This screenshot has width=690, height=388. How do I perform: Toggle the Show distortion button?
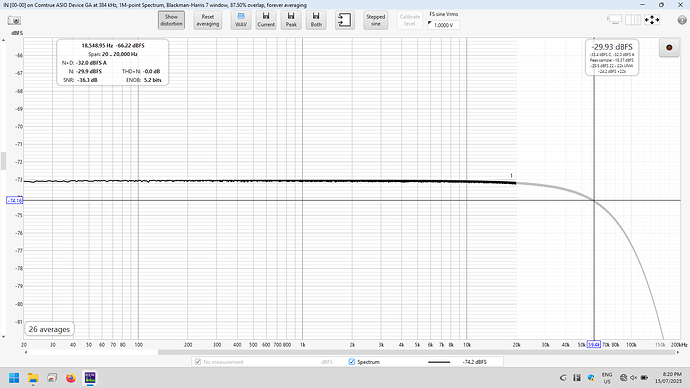(171, 20)
